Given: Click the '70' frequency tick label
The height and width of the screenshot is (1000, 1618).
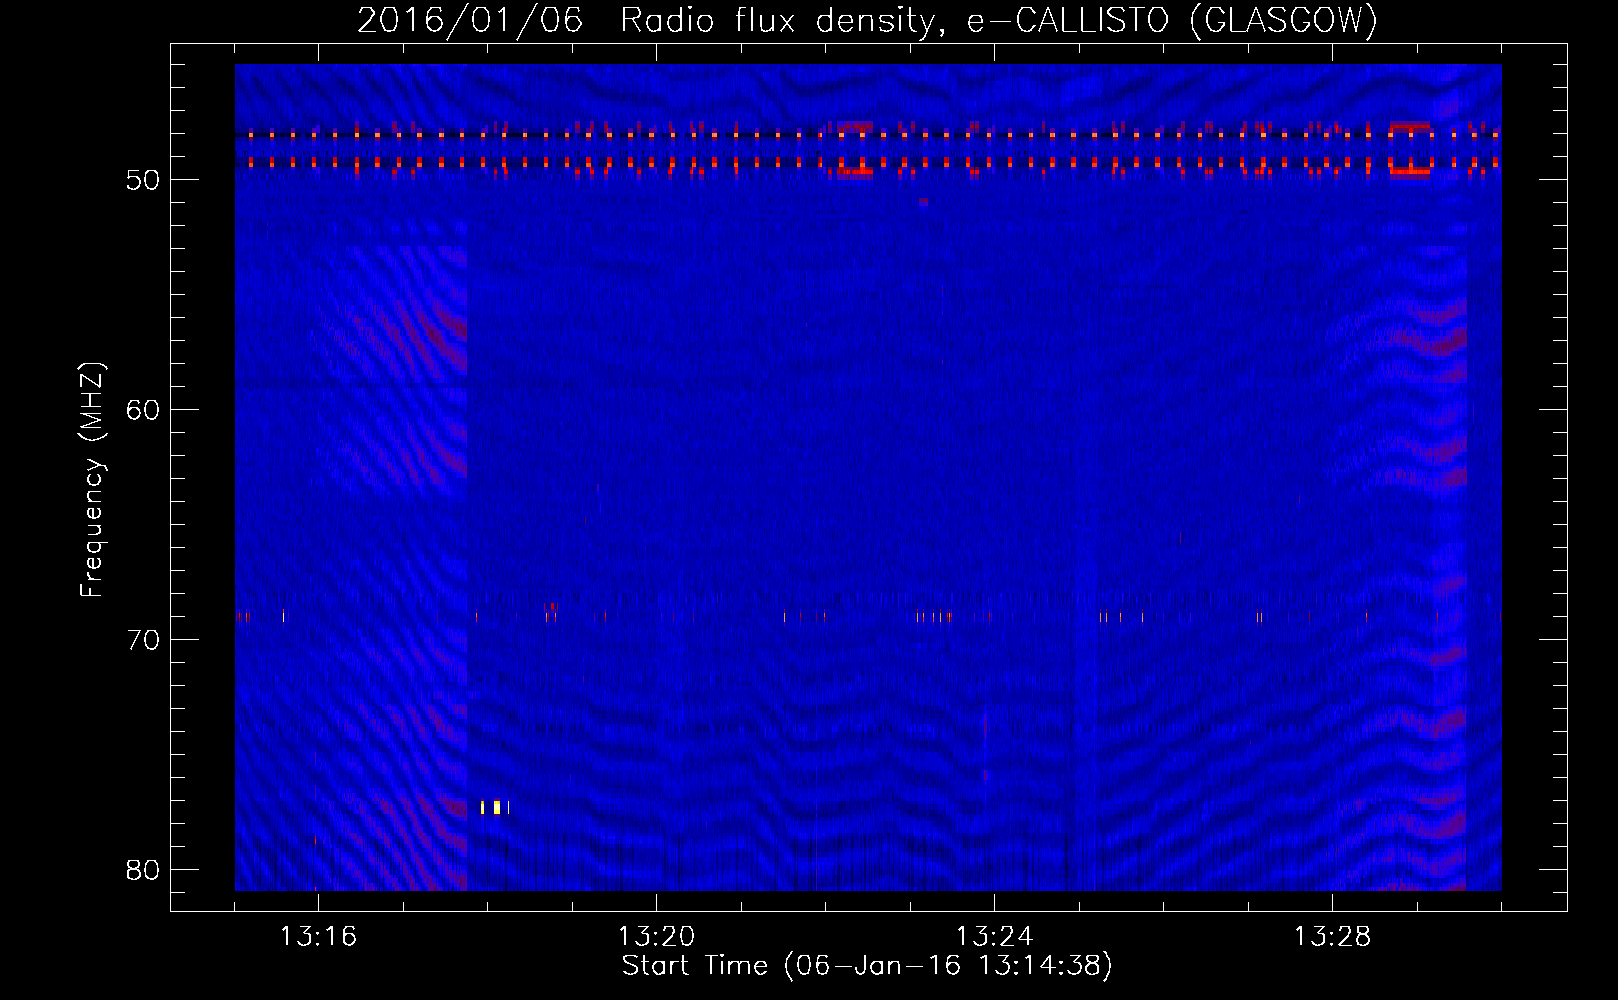Looking at the screenshot, I should pos(143,640).
